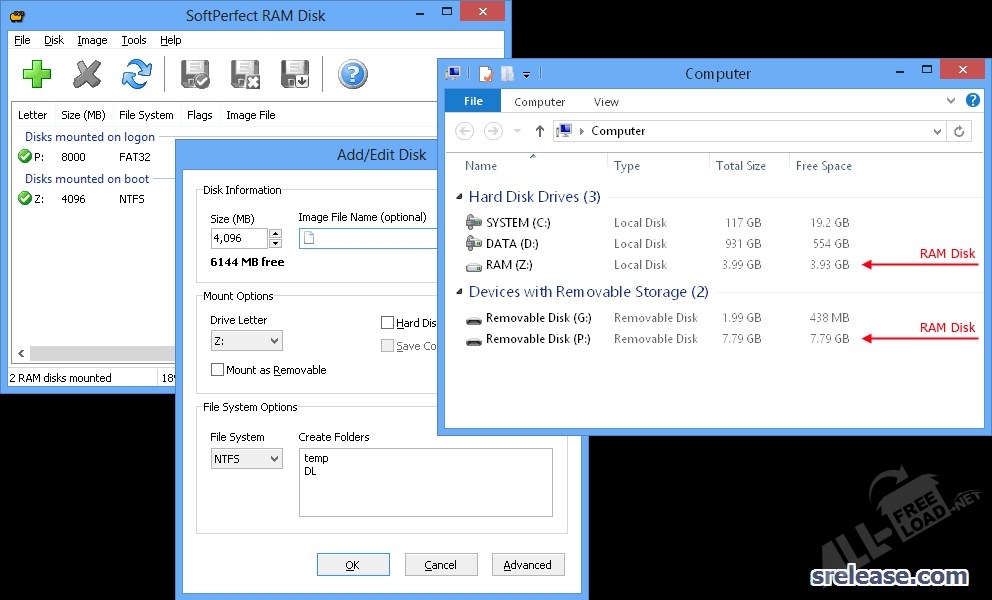Viewport: 992px width, 600px height.
Task: Click the blue Help question mark icon
Action: coord(352,75)
